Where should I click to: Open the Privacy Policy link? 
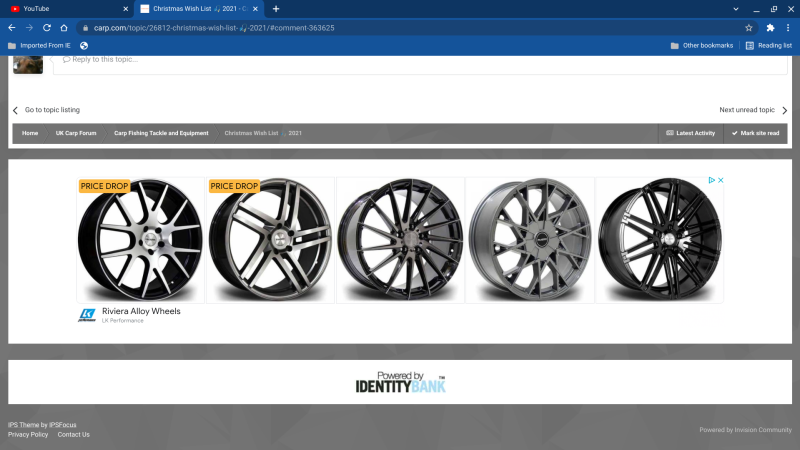tap(28, 435)
